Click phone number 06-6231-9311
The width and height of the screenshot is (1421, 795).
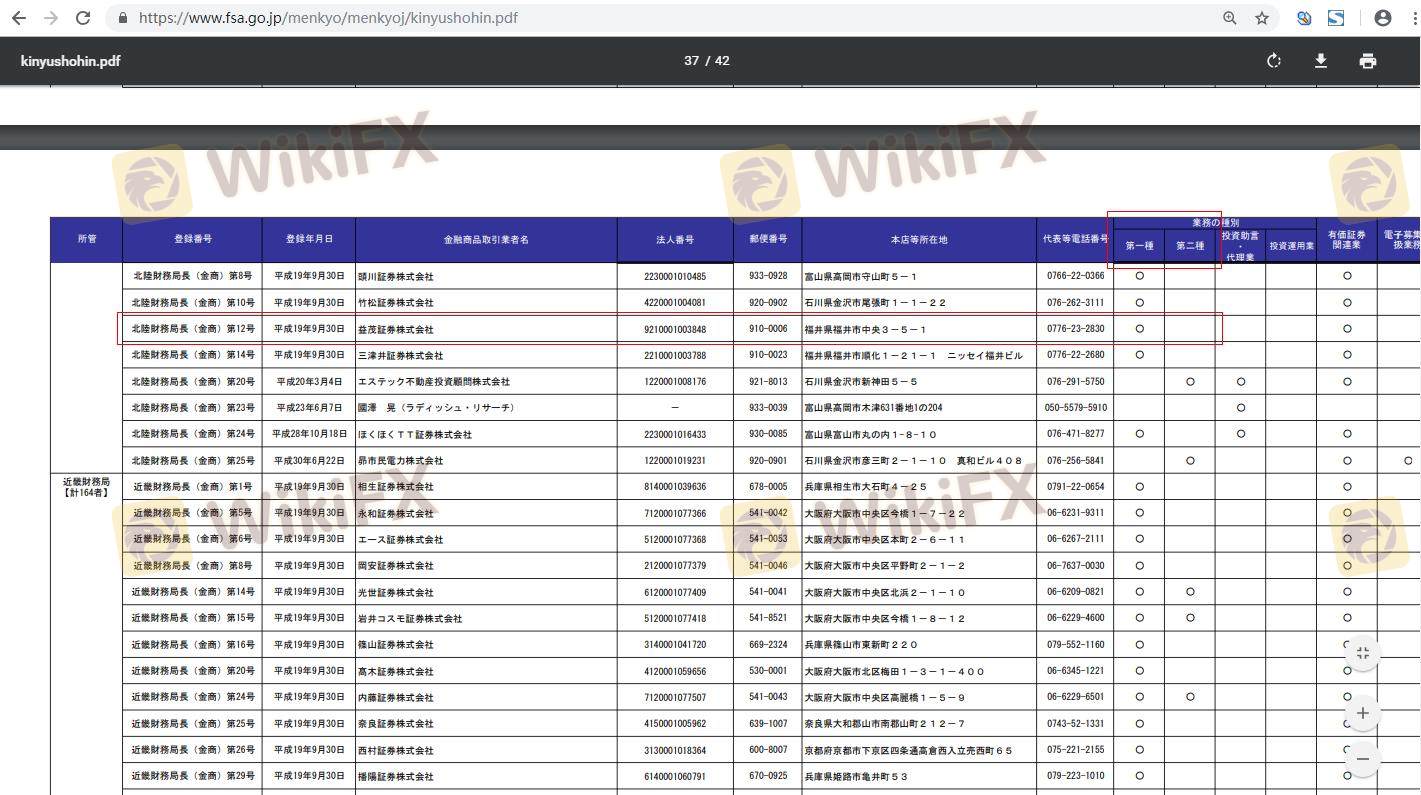coord(1076,513)
